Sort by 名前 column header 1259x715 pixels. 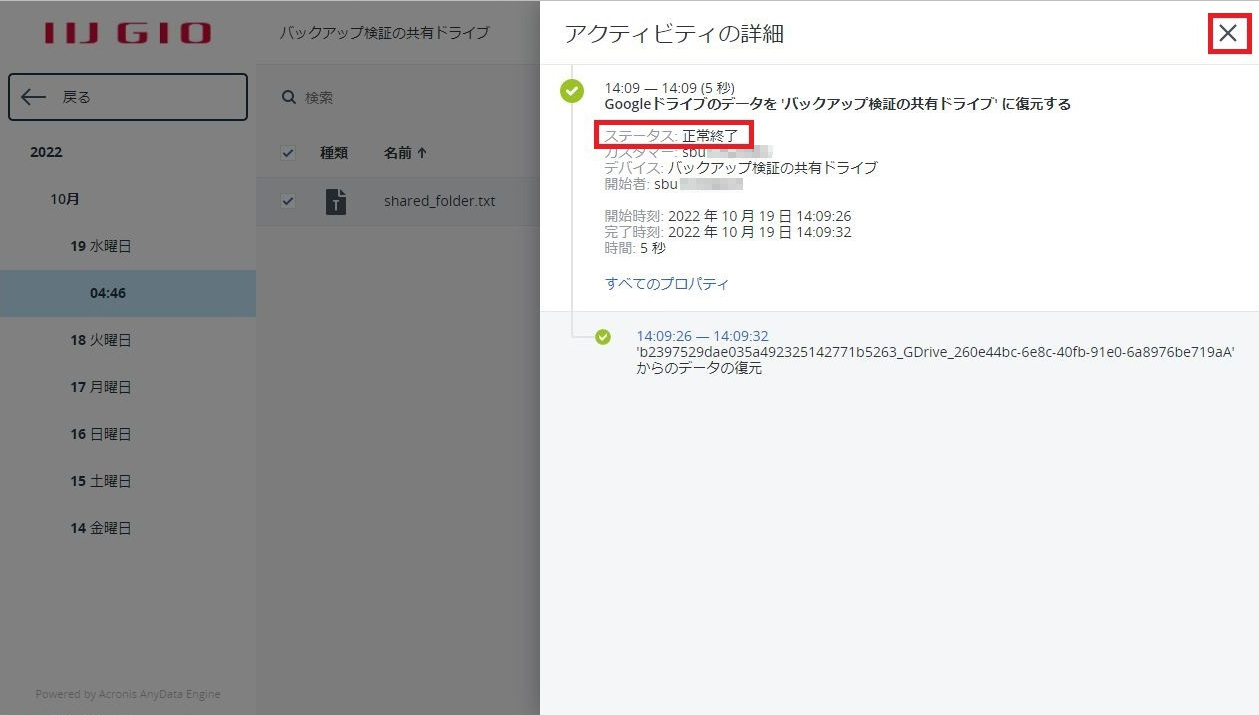(x=405, y=153)
